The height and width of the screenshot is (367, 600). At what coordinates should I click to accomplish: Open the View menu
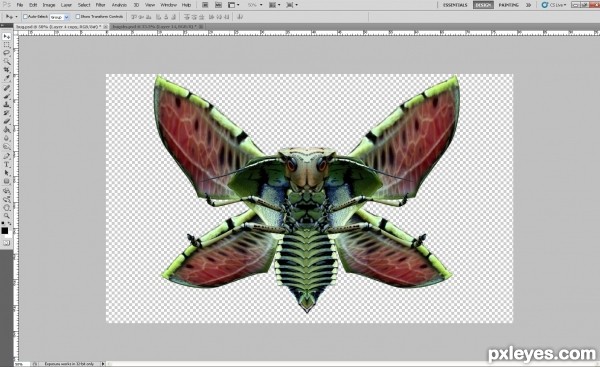[x=150, y=5]
